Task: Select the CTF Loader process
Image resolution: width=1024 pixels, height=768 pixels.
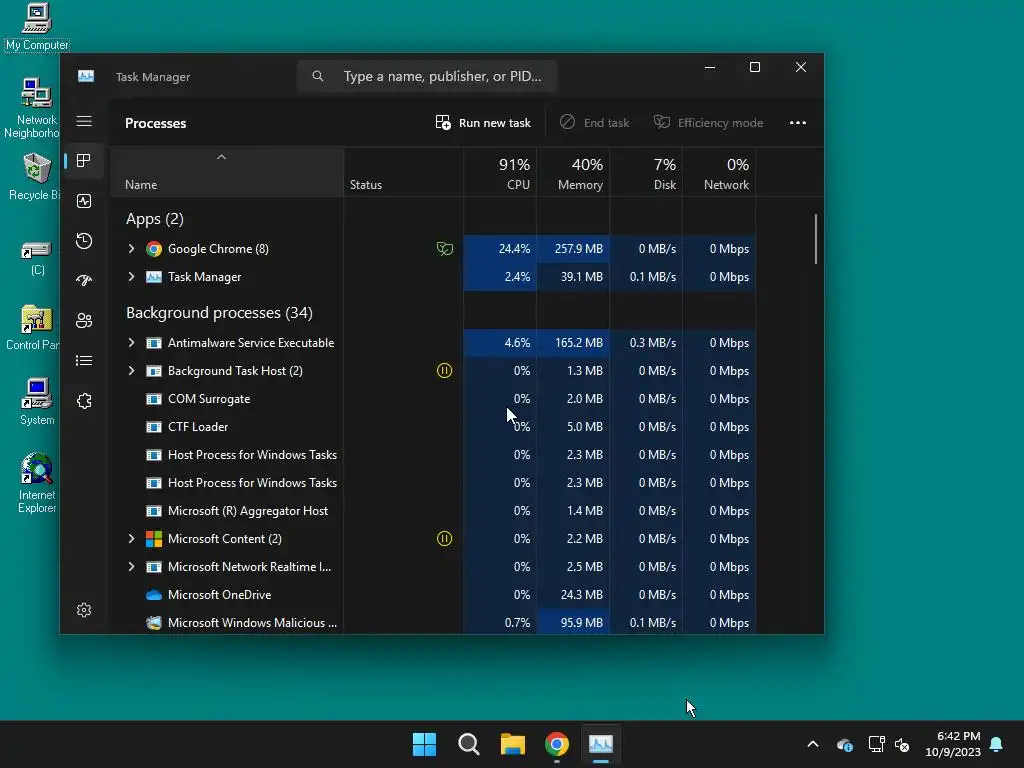Action: coord(433,427)
